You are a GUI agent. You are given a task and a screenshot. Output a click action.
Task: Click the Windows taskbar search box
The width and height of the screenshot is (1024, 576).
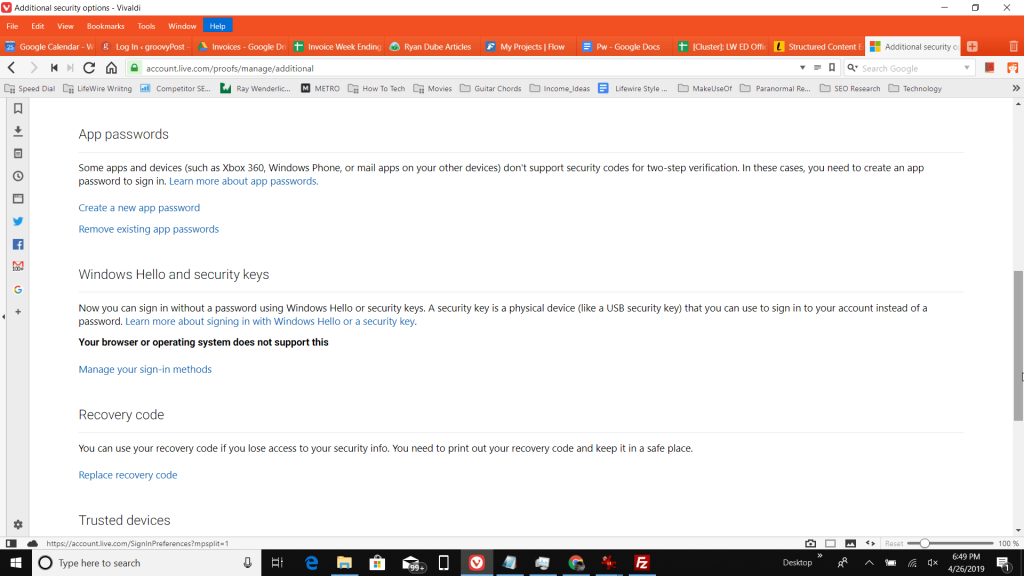[146, 563]
